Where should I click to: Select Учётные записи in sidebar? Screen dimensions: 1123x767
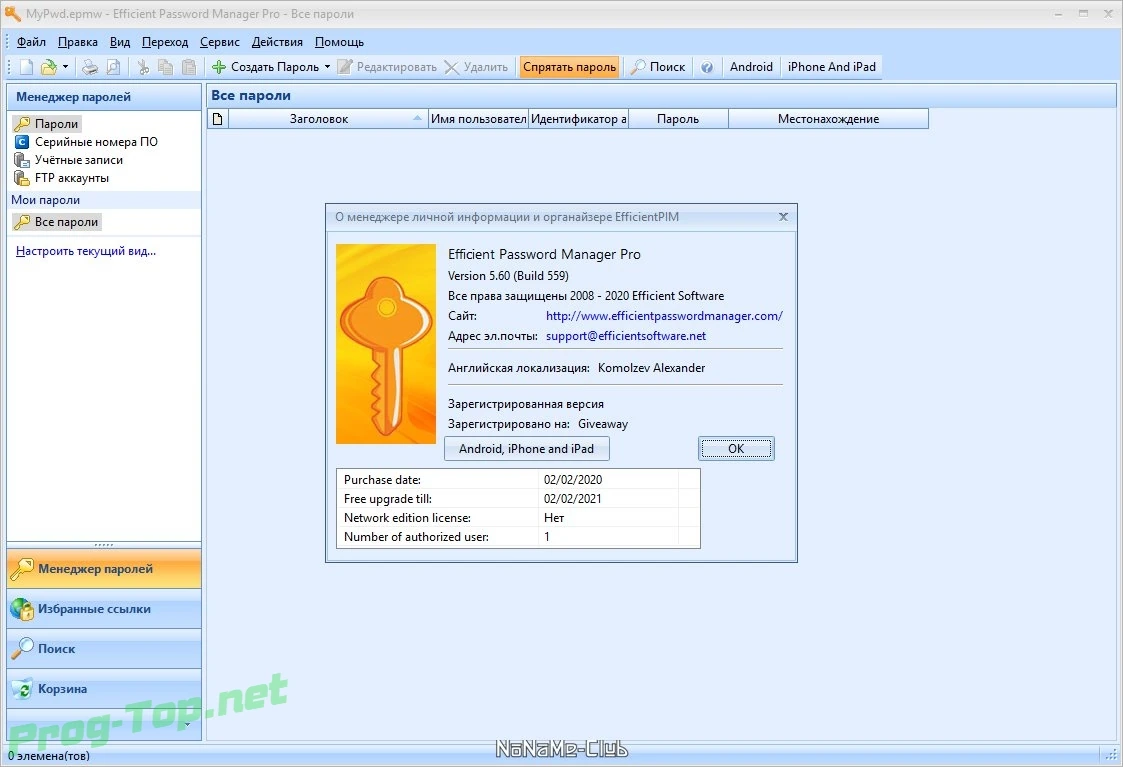pyautogui.click(x=69, y=160)
